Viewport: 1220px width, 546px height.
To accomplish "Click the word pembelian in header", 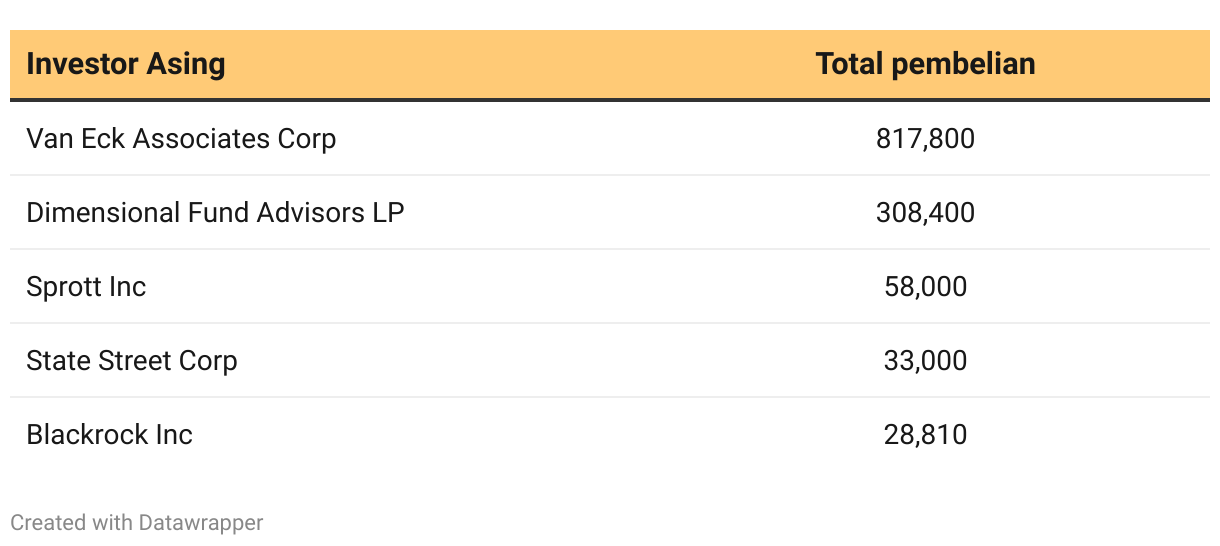I will point(963,64).
